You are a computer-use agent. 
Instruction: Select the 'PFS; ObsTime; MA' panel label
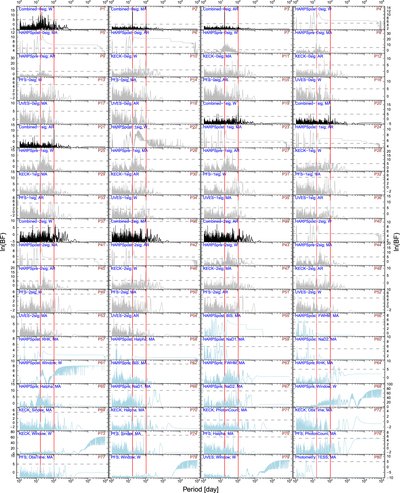pyautogui.click(x=36, y=457)
